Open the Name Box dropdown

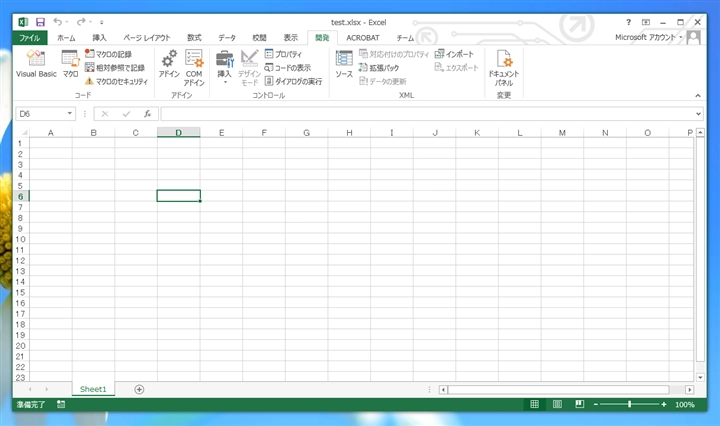[x=70, y=113]
